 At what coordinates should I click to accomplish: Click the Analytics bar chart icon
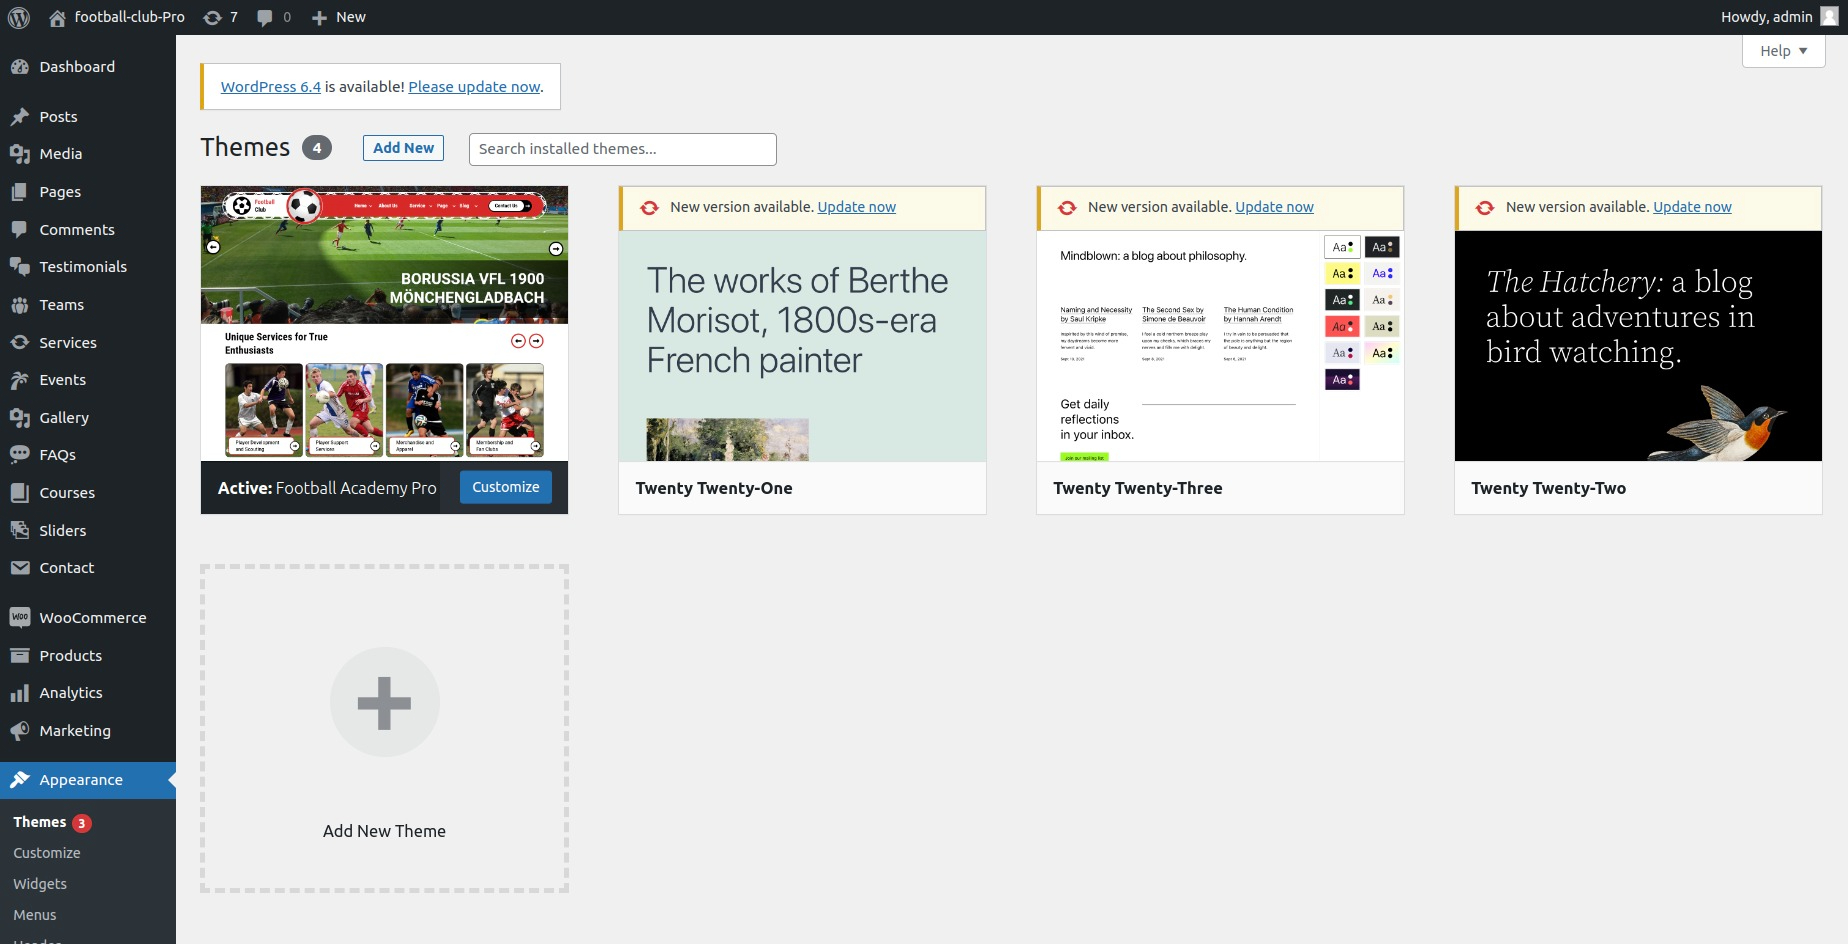(x=20, y=693)
